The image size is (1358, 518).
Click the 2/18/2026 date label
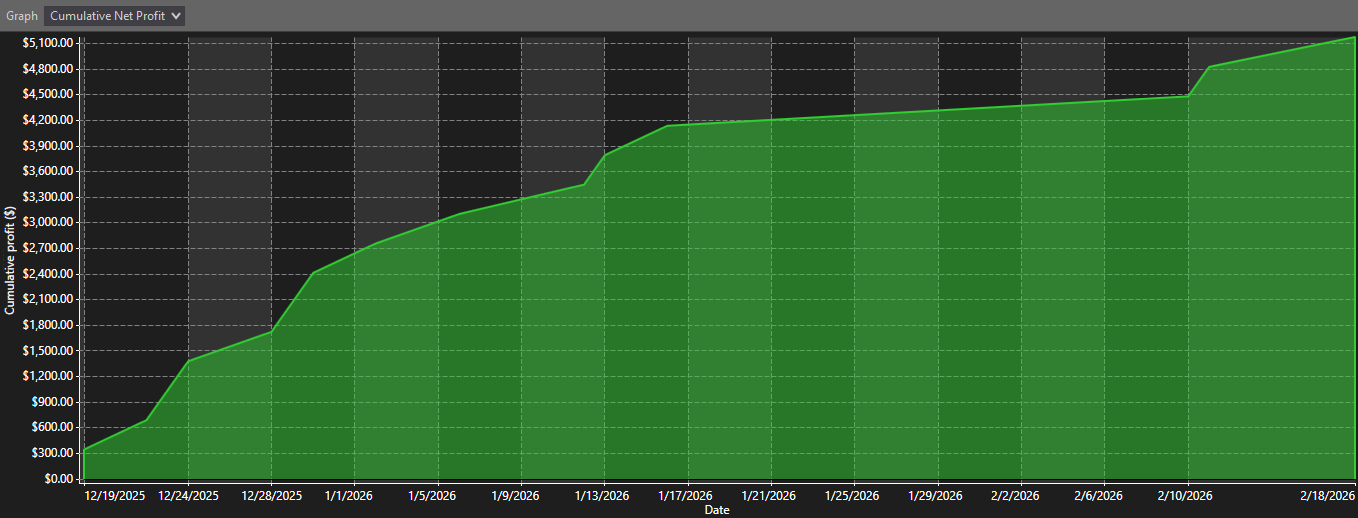pos(1327,495)
